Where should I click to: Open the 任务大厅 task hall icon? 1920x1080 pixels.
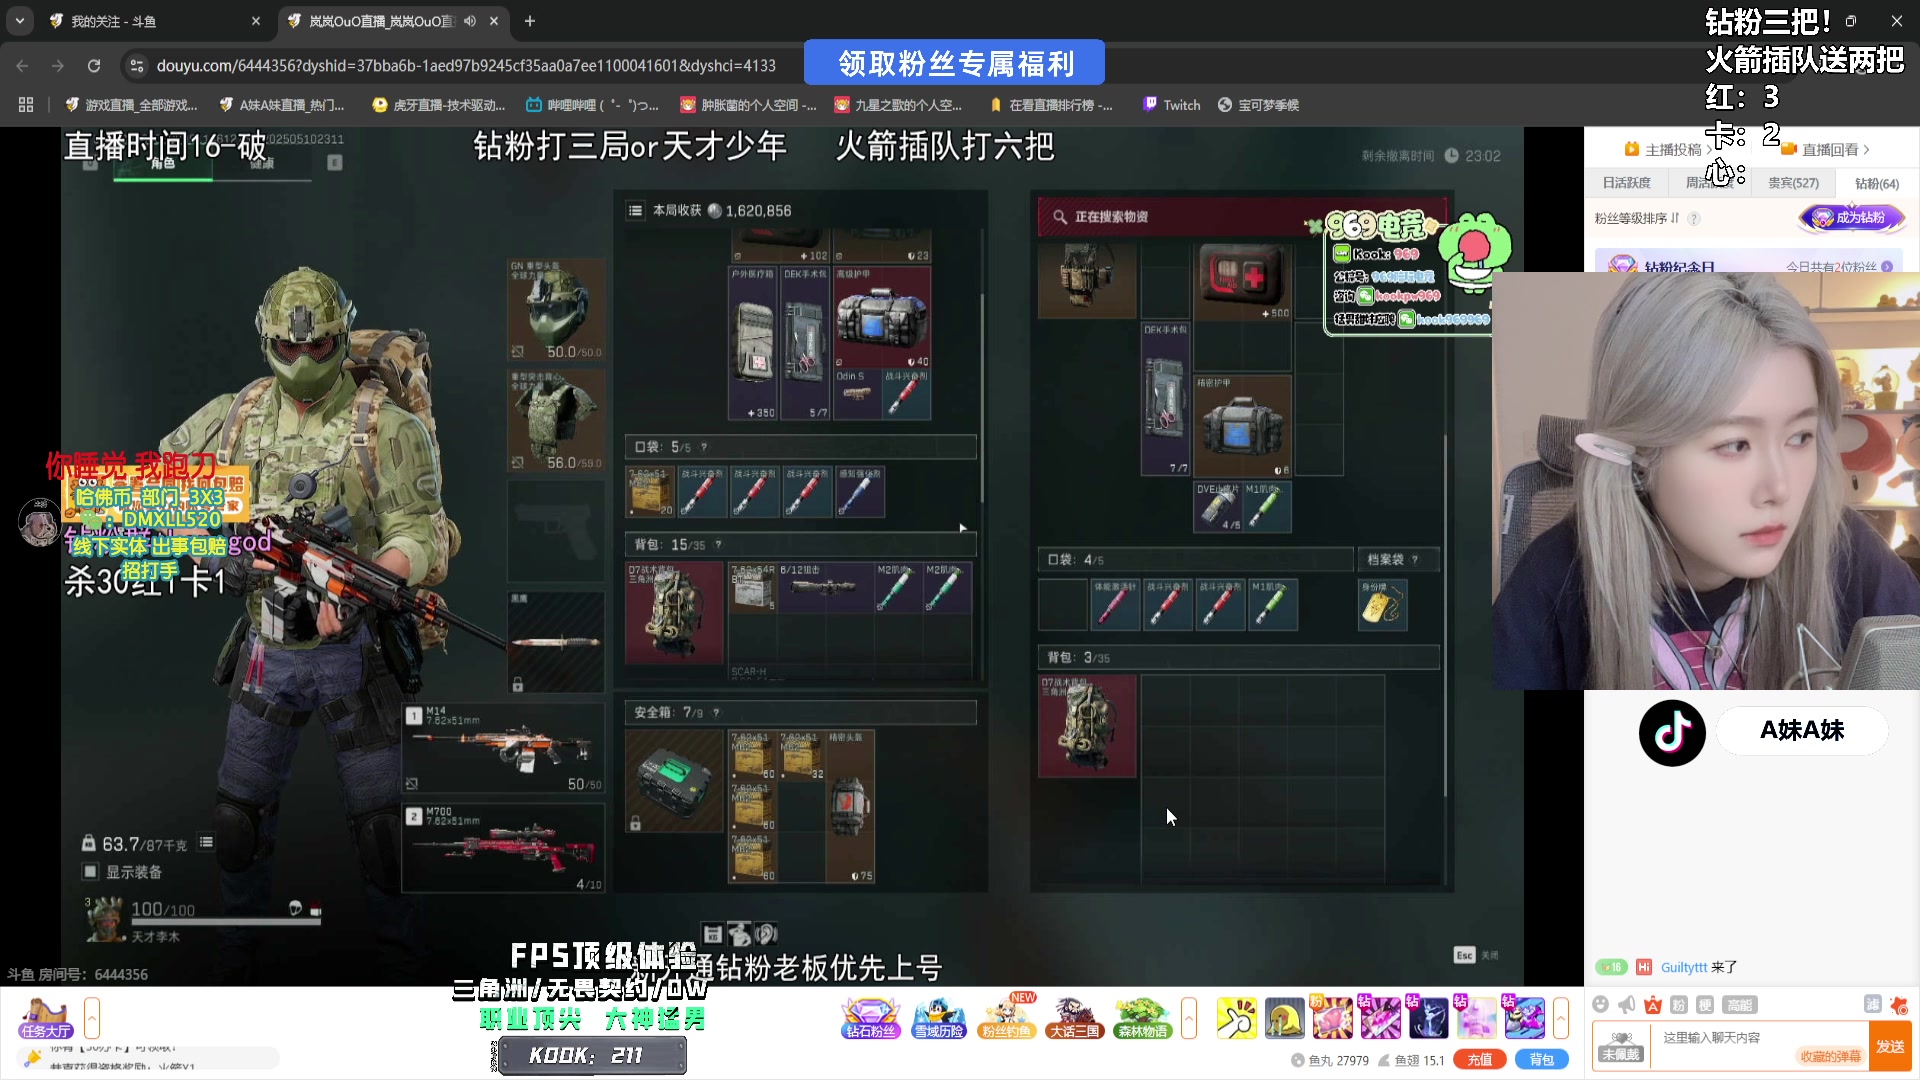(45, 1018)
